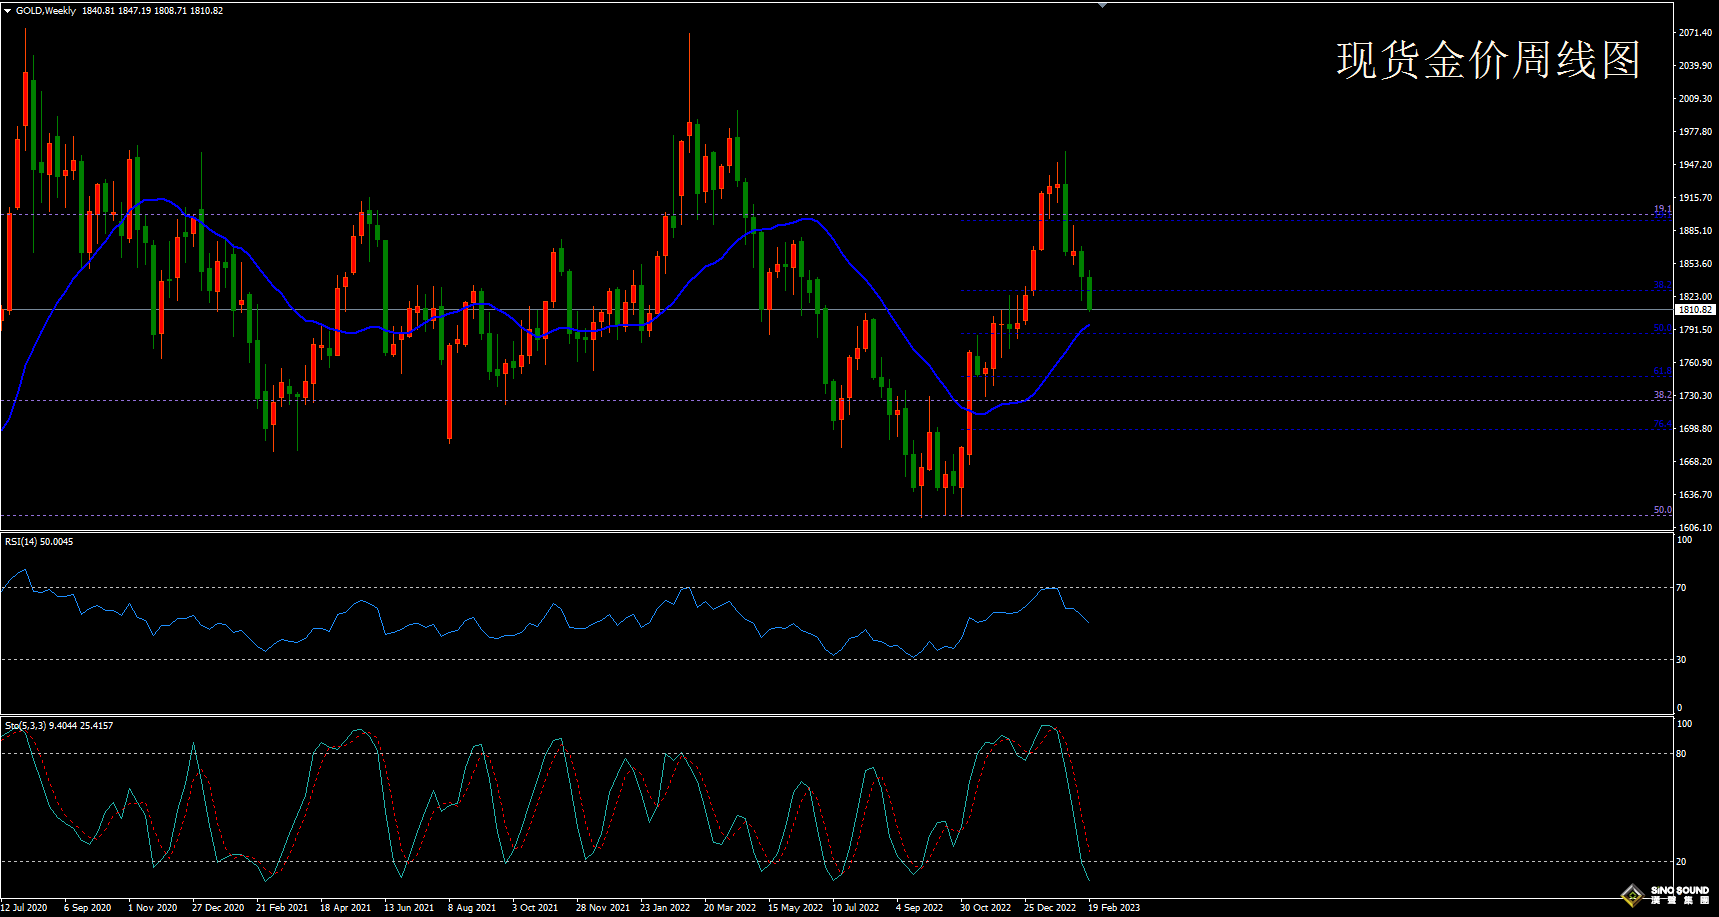Click the current price tag 1810.82
The image size is (1719, 917).
click(x=1695, y=310)
